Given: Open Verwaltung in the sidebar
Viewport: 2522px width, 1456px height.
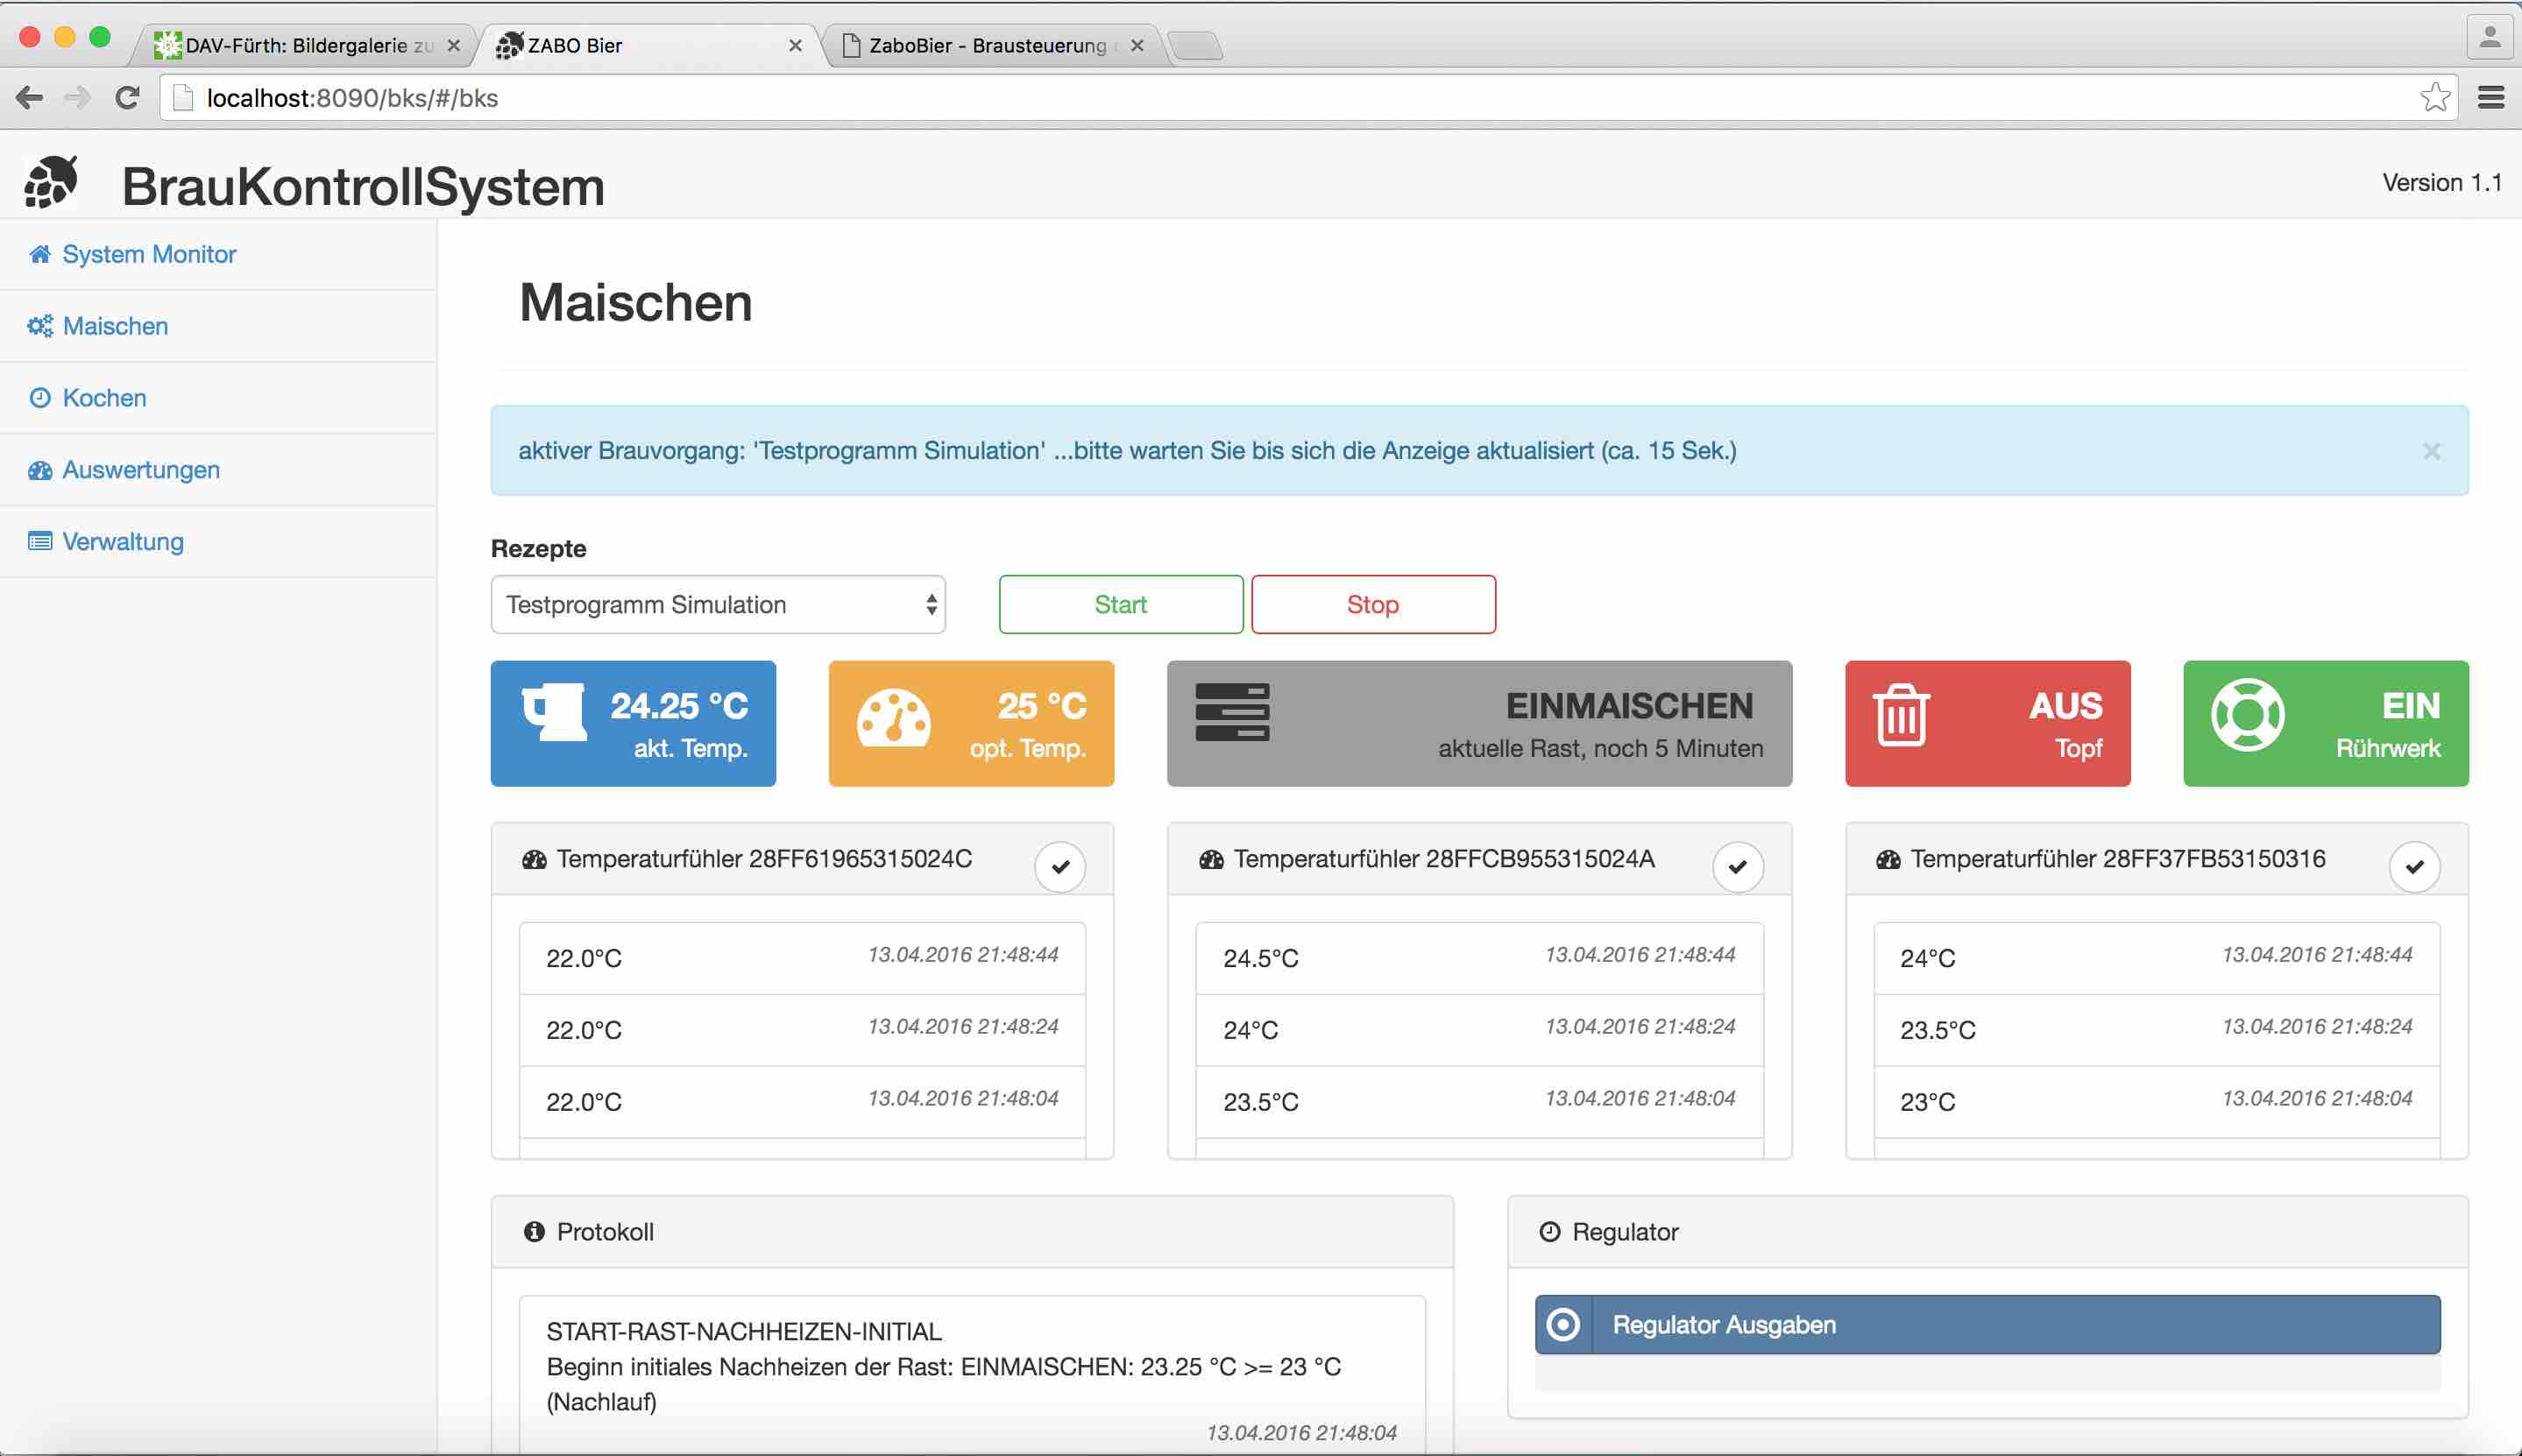Looking at the screenshot, I should 123,542.
